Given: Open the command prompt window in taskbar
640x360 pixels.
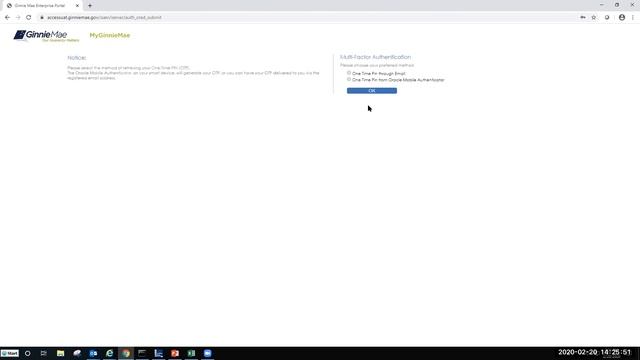Looking at the screenshot, I should coord(142,353).
